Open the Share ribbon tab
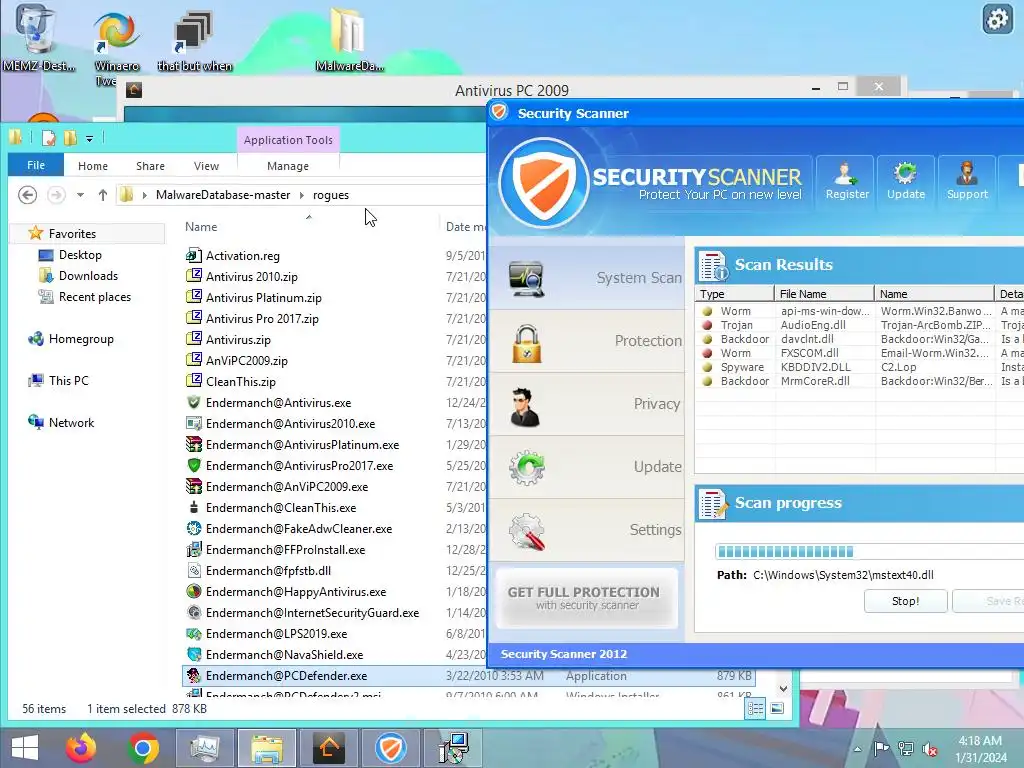 150,166
